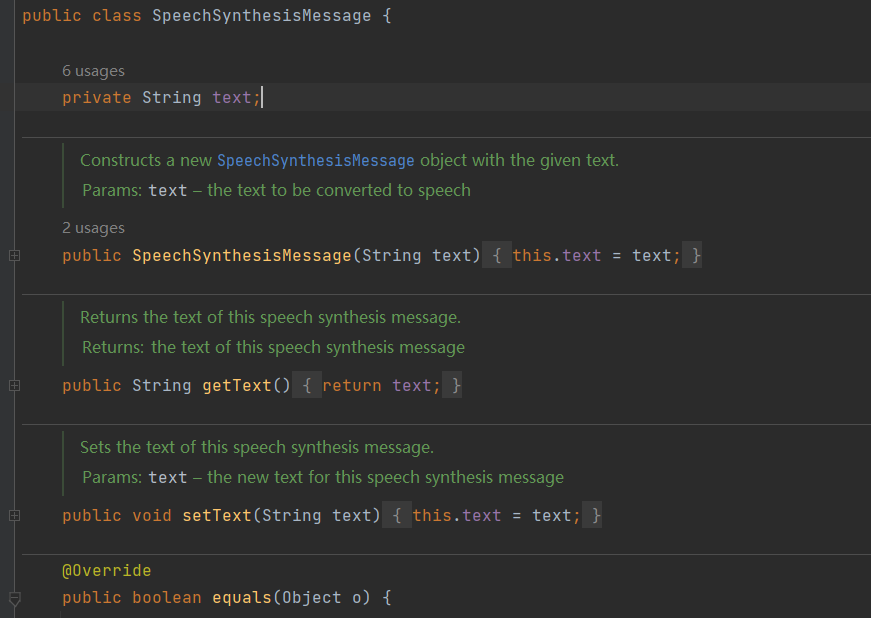The width and height of the screenshot is (871, 618).
Task: Collapse the equals method using gutter fold arrow
Action: 15,599
